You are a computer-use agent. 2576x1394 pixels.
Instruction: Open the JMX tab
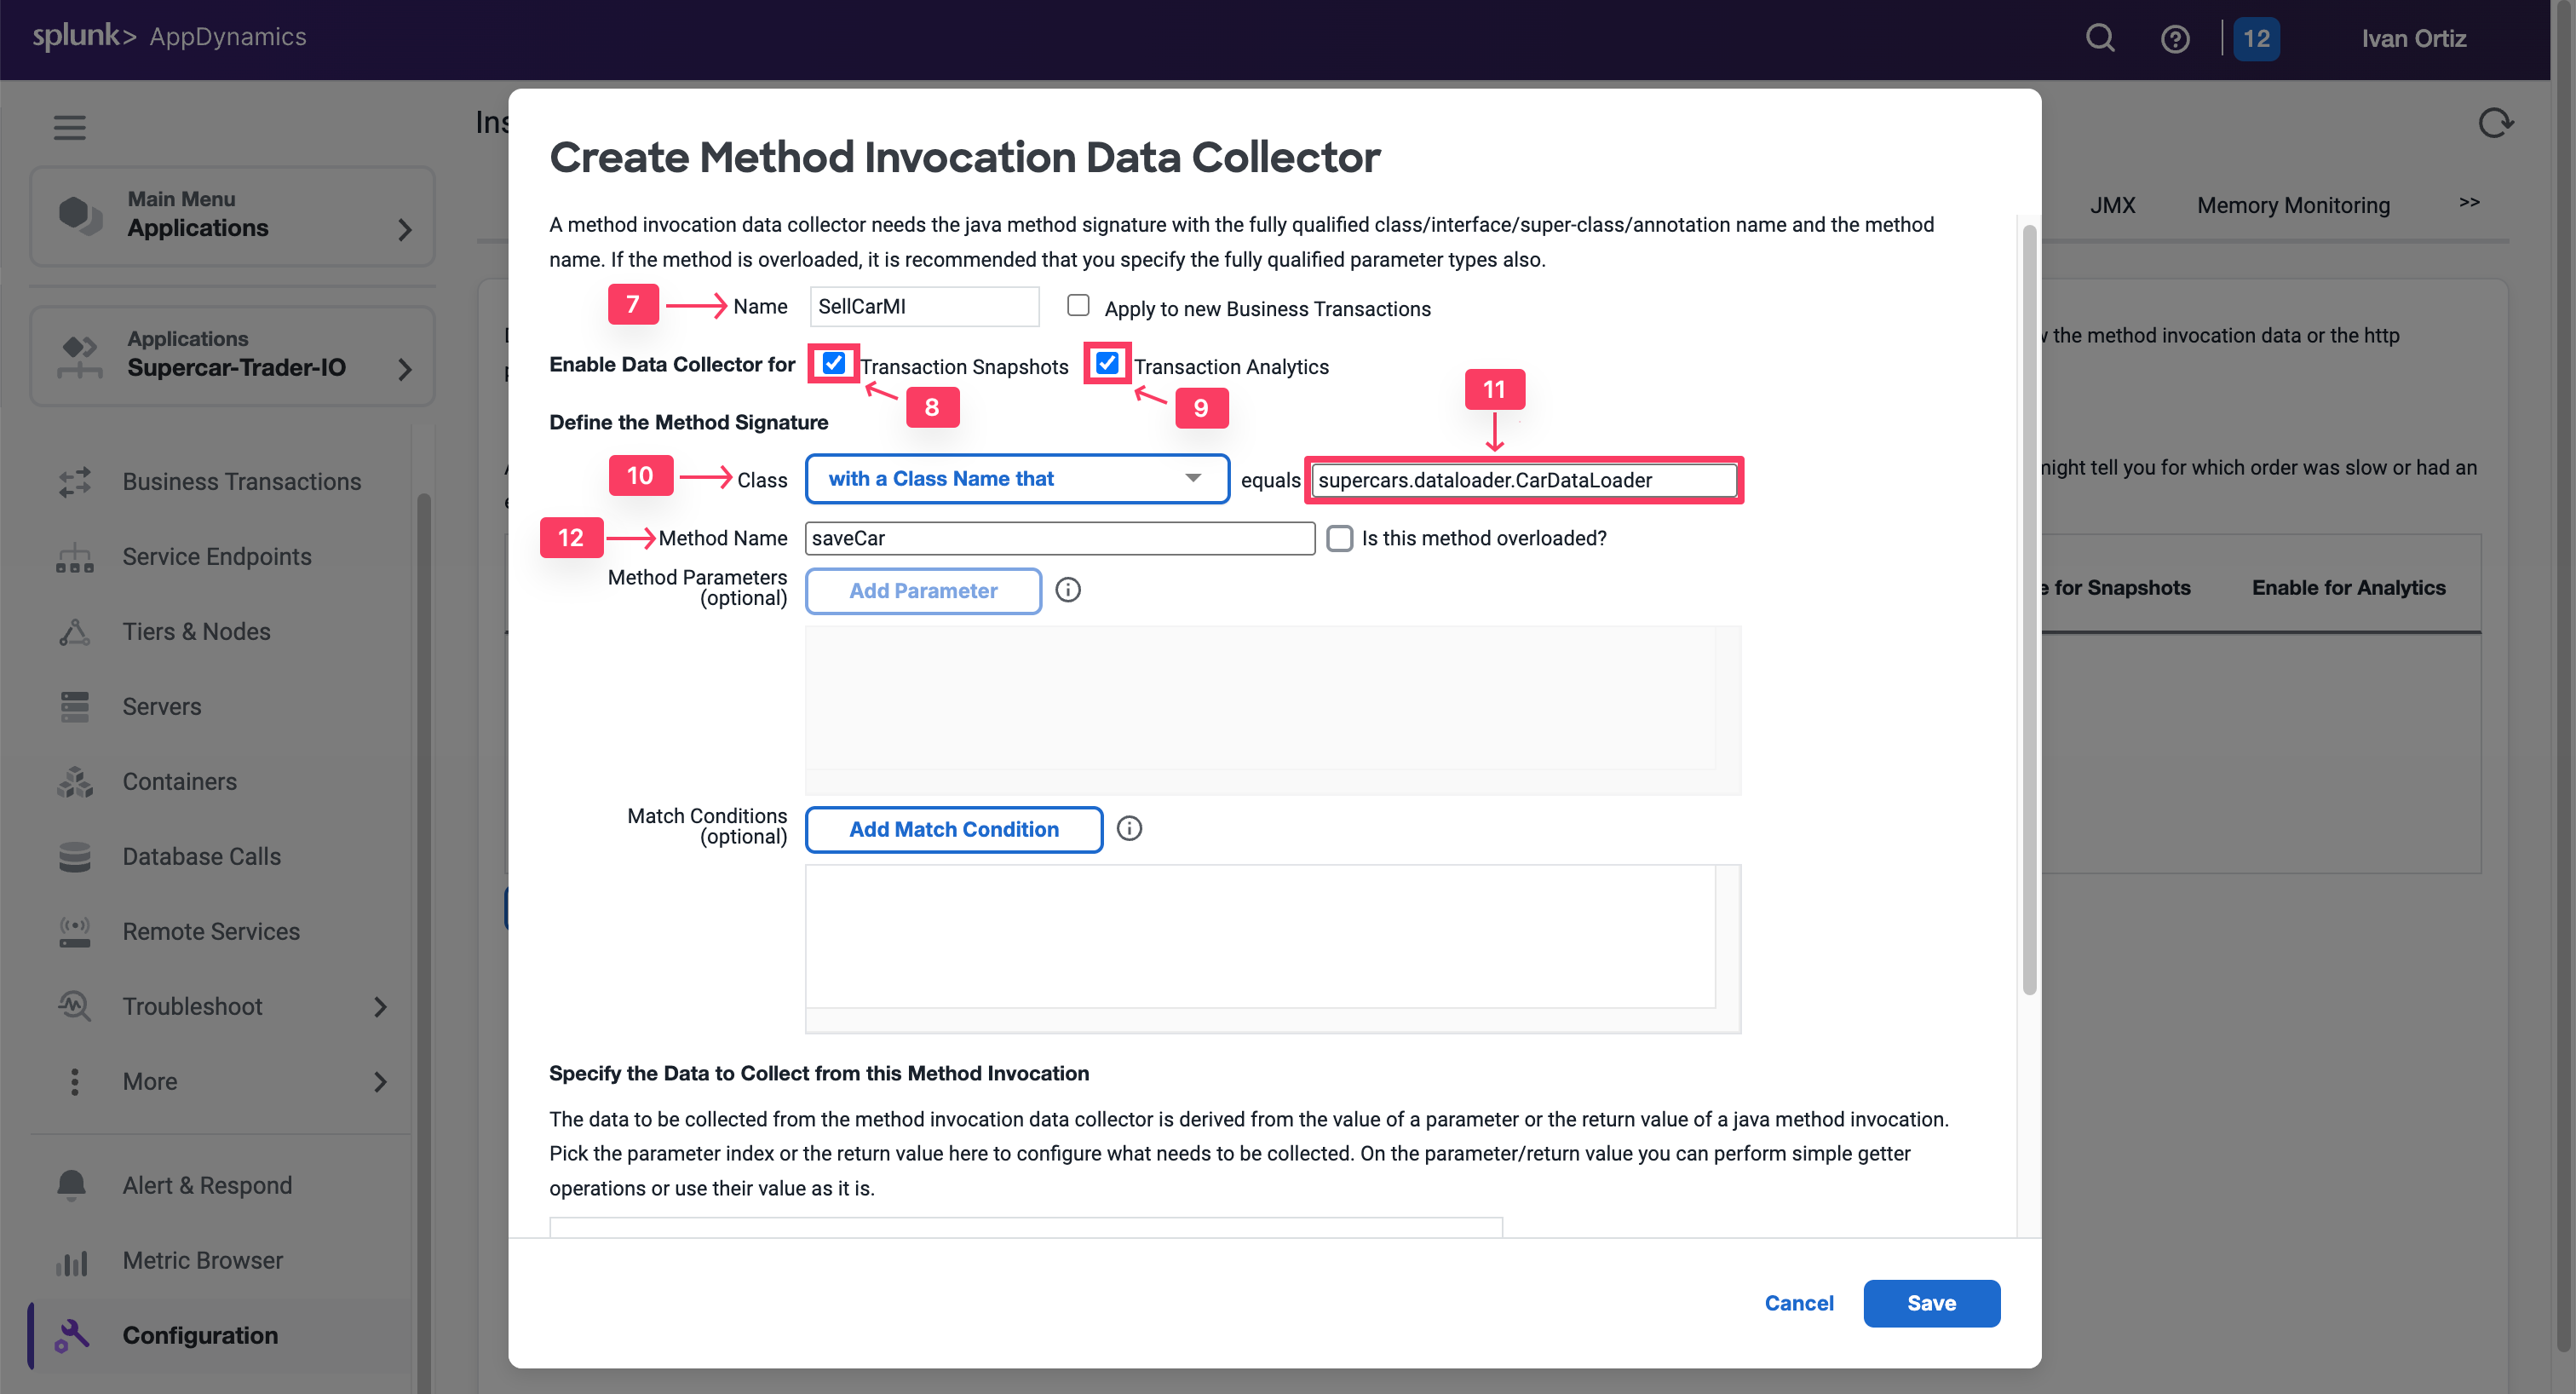coord(2112,205)
